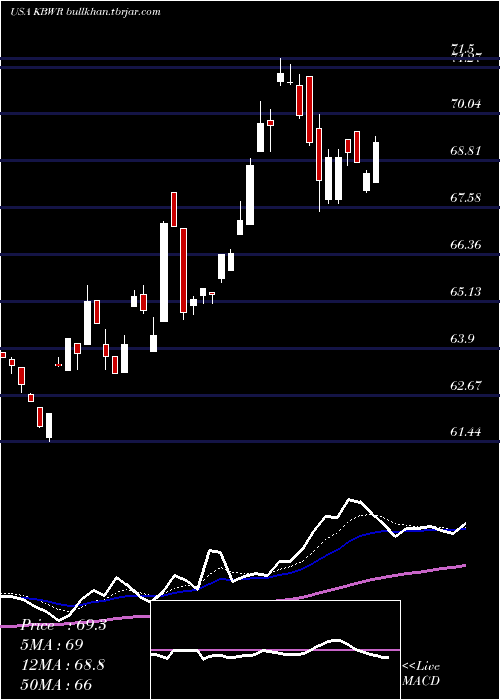
Task: Select the 67.58 price level label
Action: coord(466,197)
